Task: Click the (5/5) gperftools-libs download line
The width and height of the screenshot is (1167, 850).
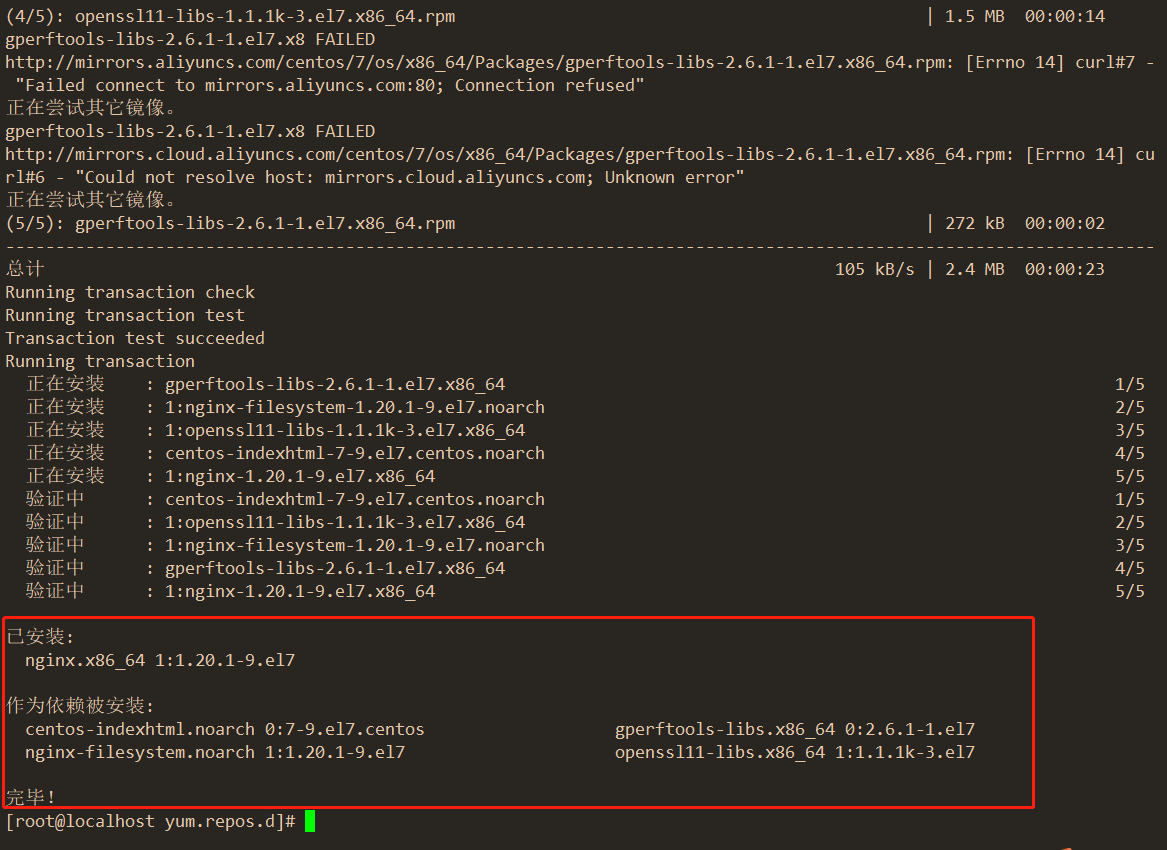Action: 555,223
